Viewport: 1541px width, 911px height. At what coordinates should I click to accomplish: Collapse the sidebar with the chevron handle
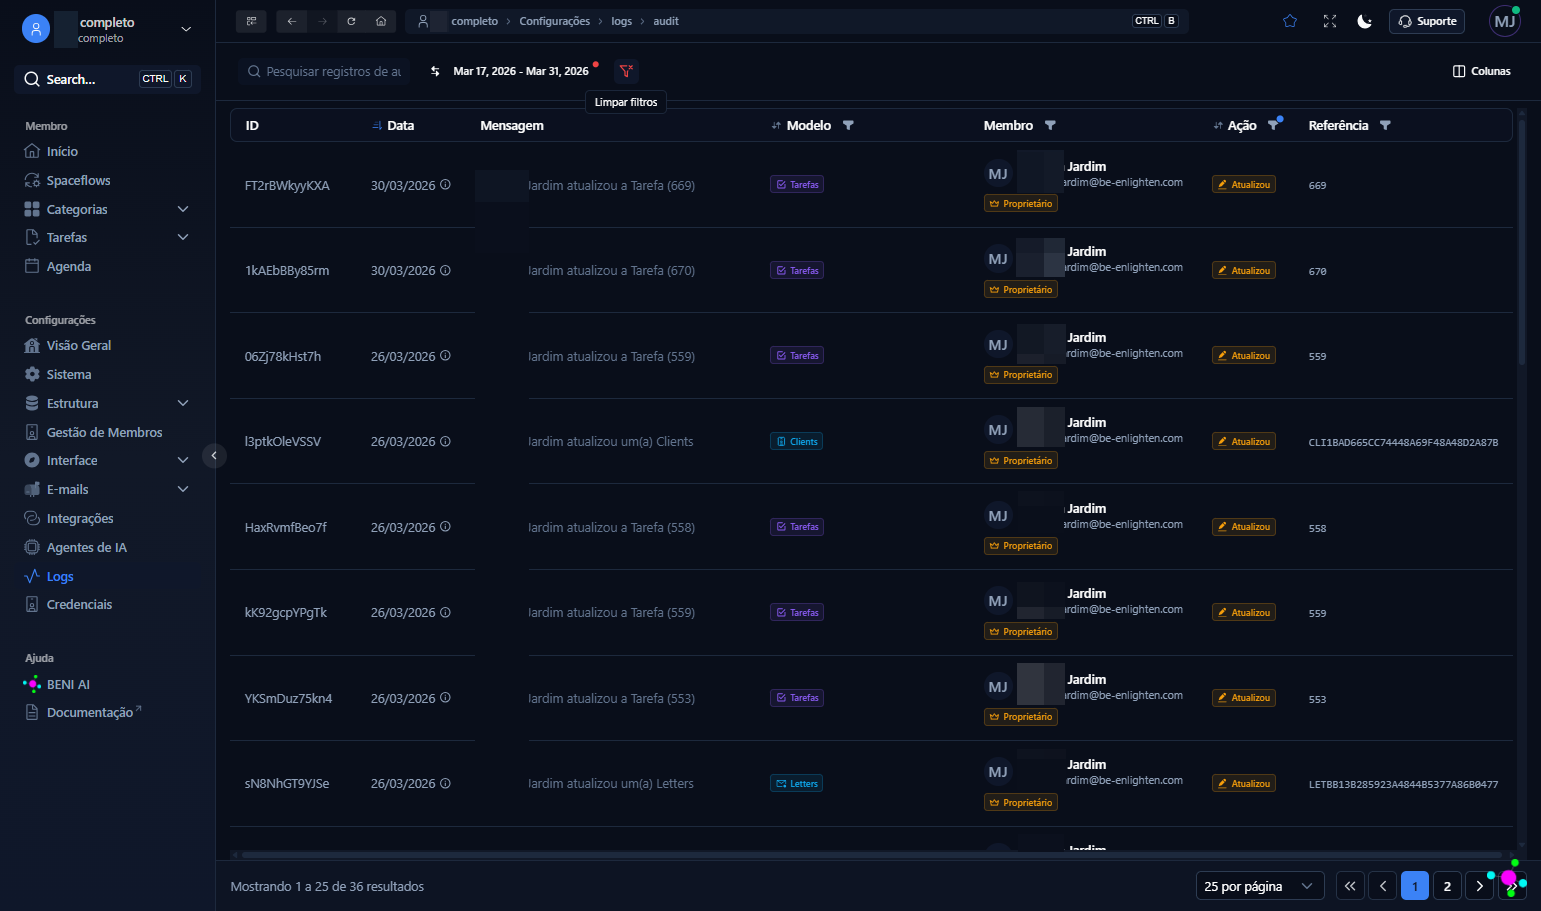tap(214, 456)
